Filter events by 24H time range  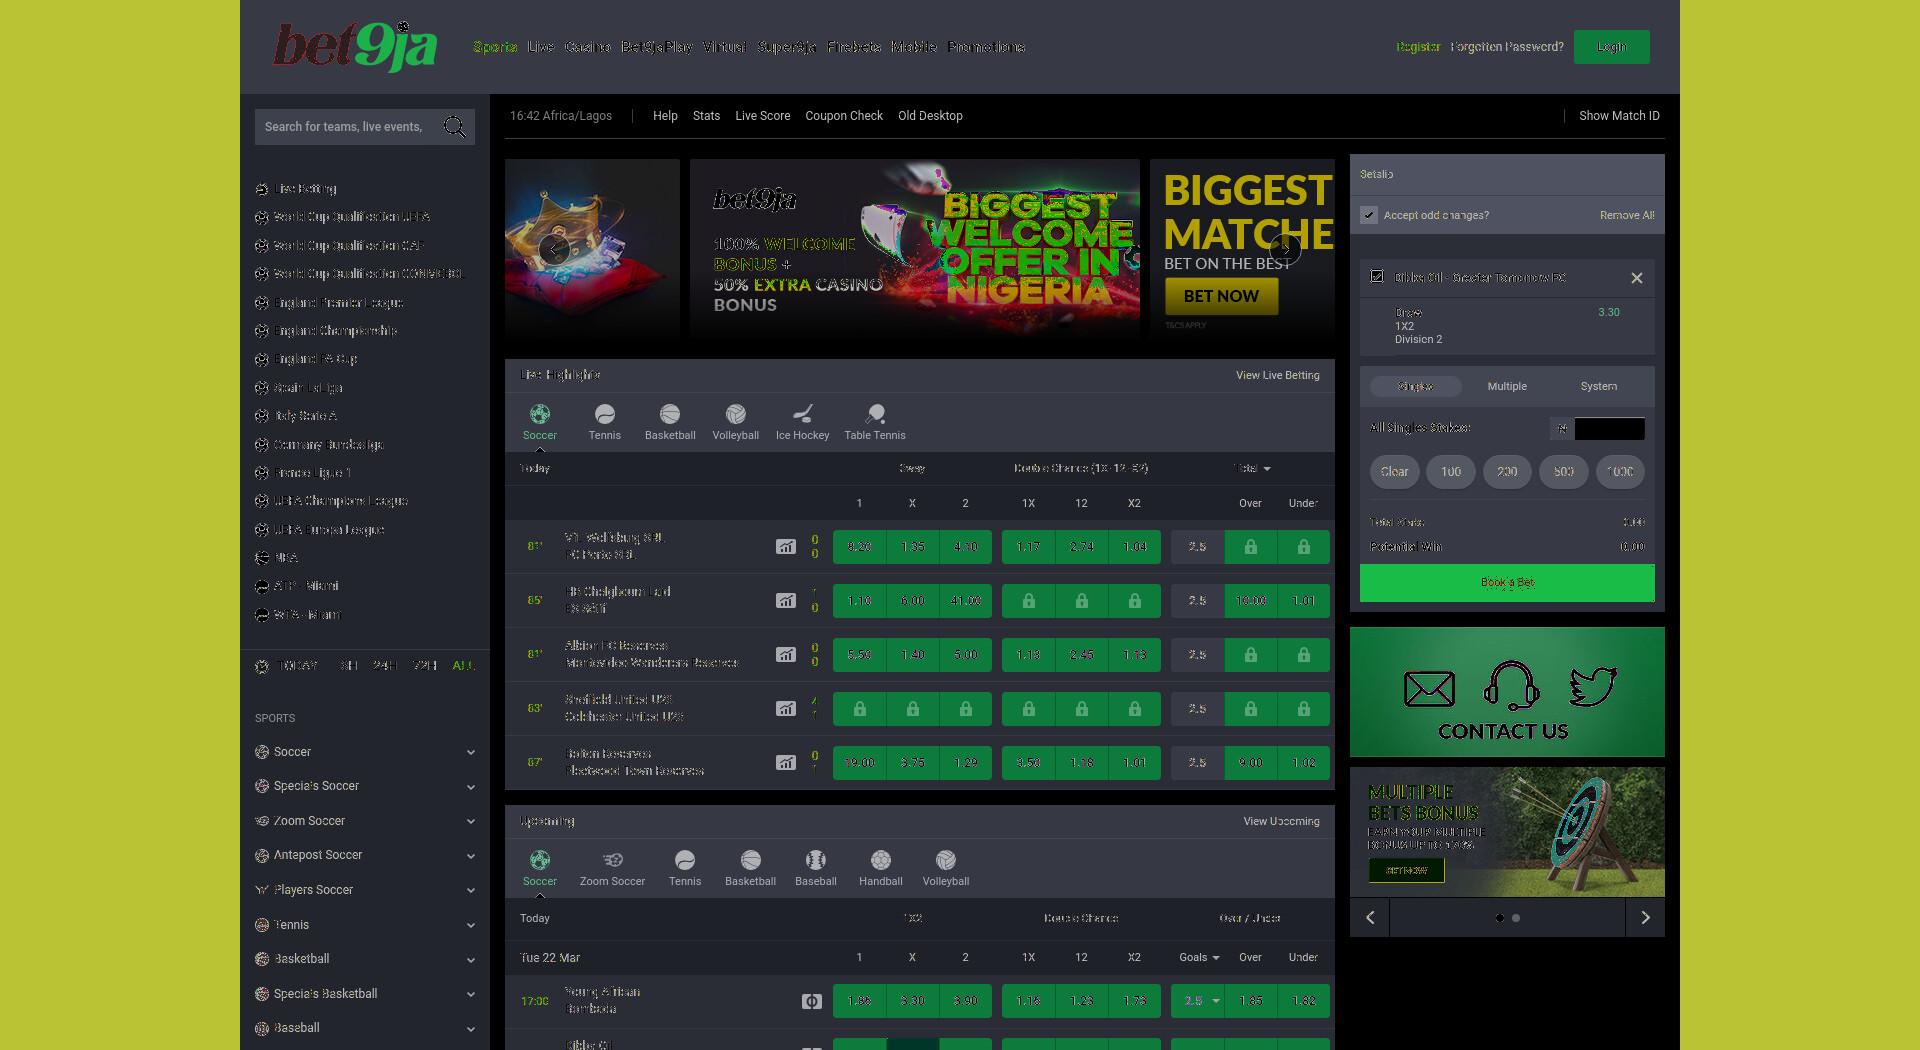click(385, 665)
